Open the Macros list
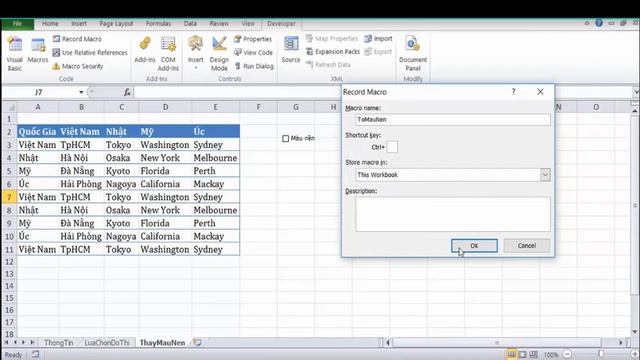Viewport: 640px width, 360px height. 38,51
